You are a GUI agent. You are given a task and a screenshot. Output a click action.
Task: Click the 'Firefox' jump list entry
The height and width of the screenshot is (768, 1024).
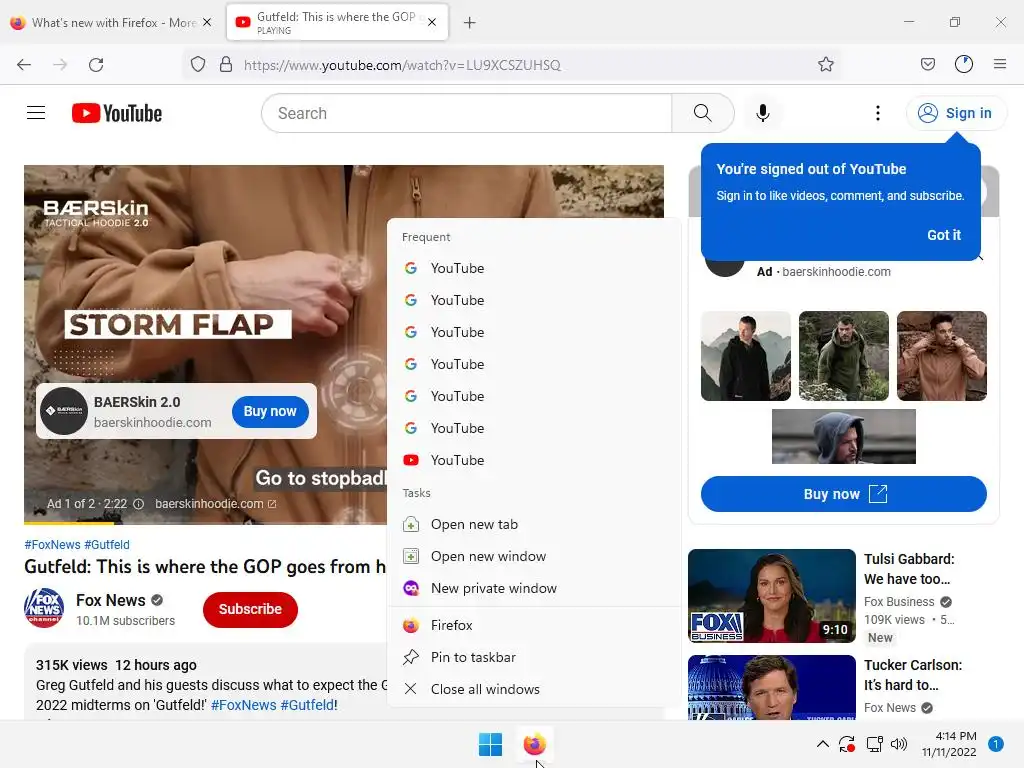534,626
